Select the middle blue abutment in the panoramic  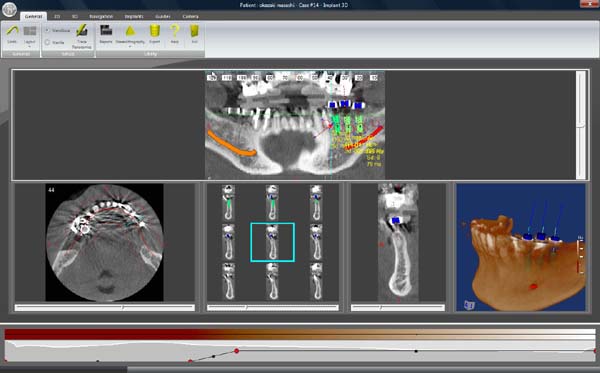(345, 104)
